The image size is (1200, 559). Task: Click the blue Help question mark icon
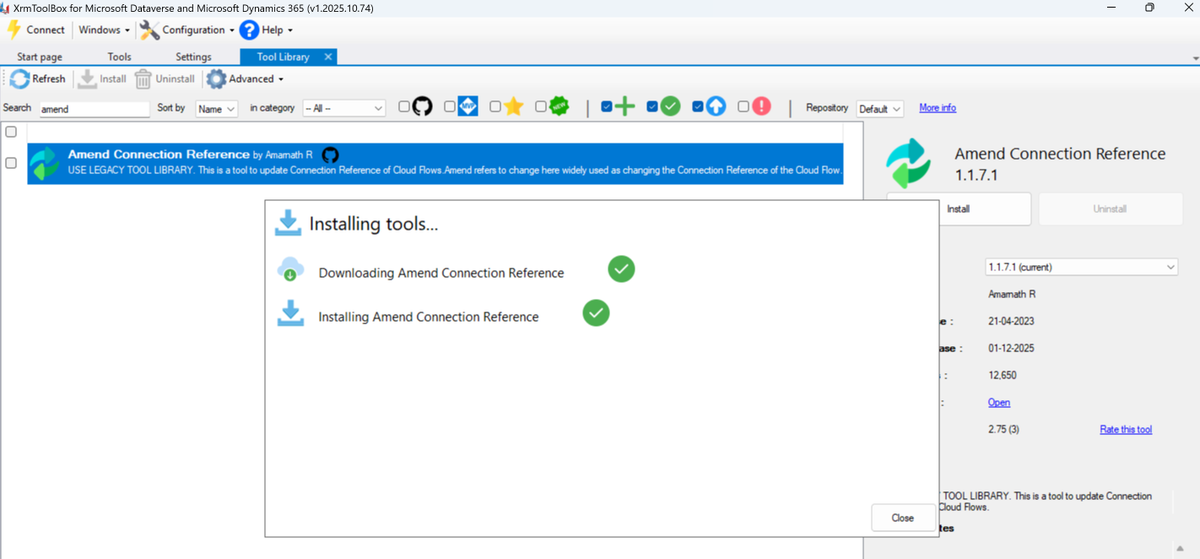250,30
